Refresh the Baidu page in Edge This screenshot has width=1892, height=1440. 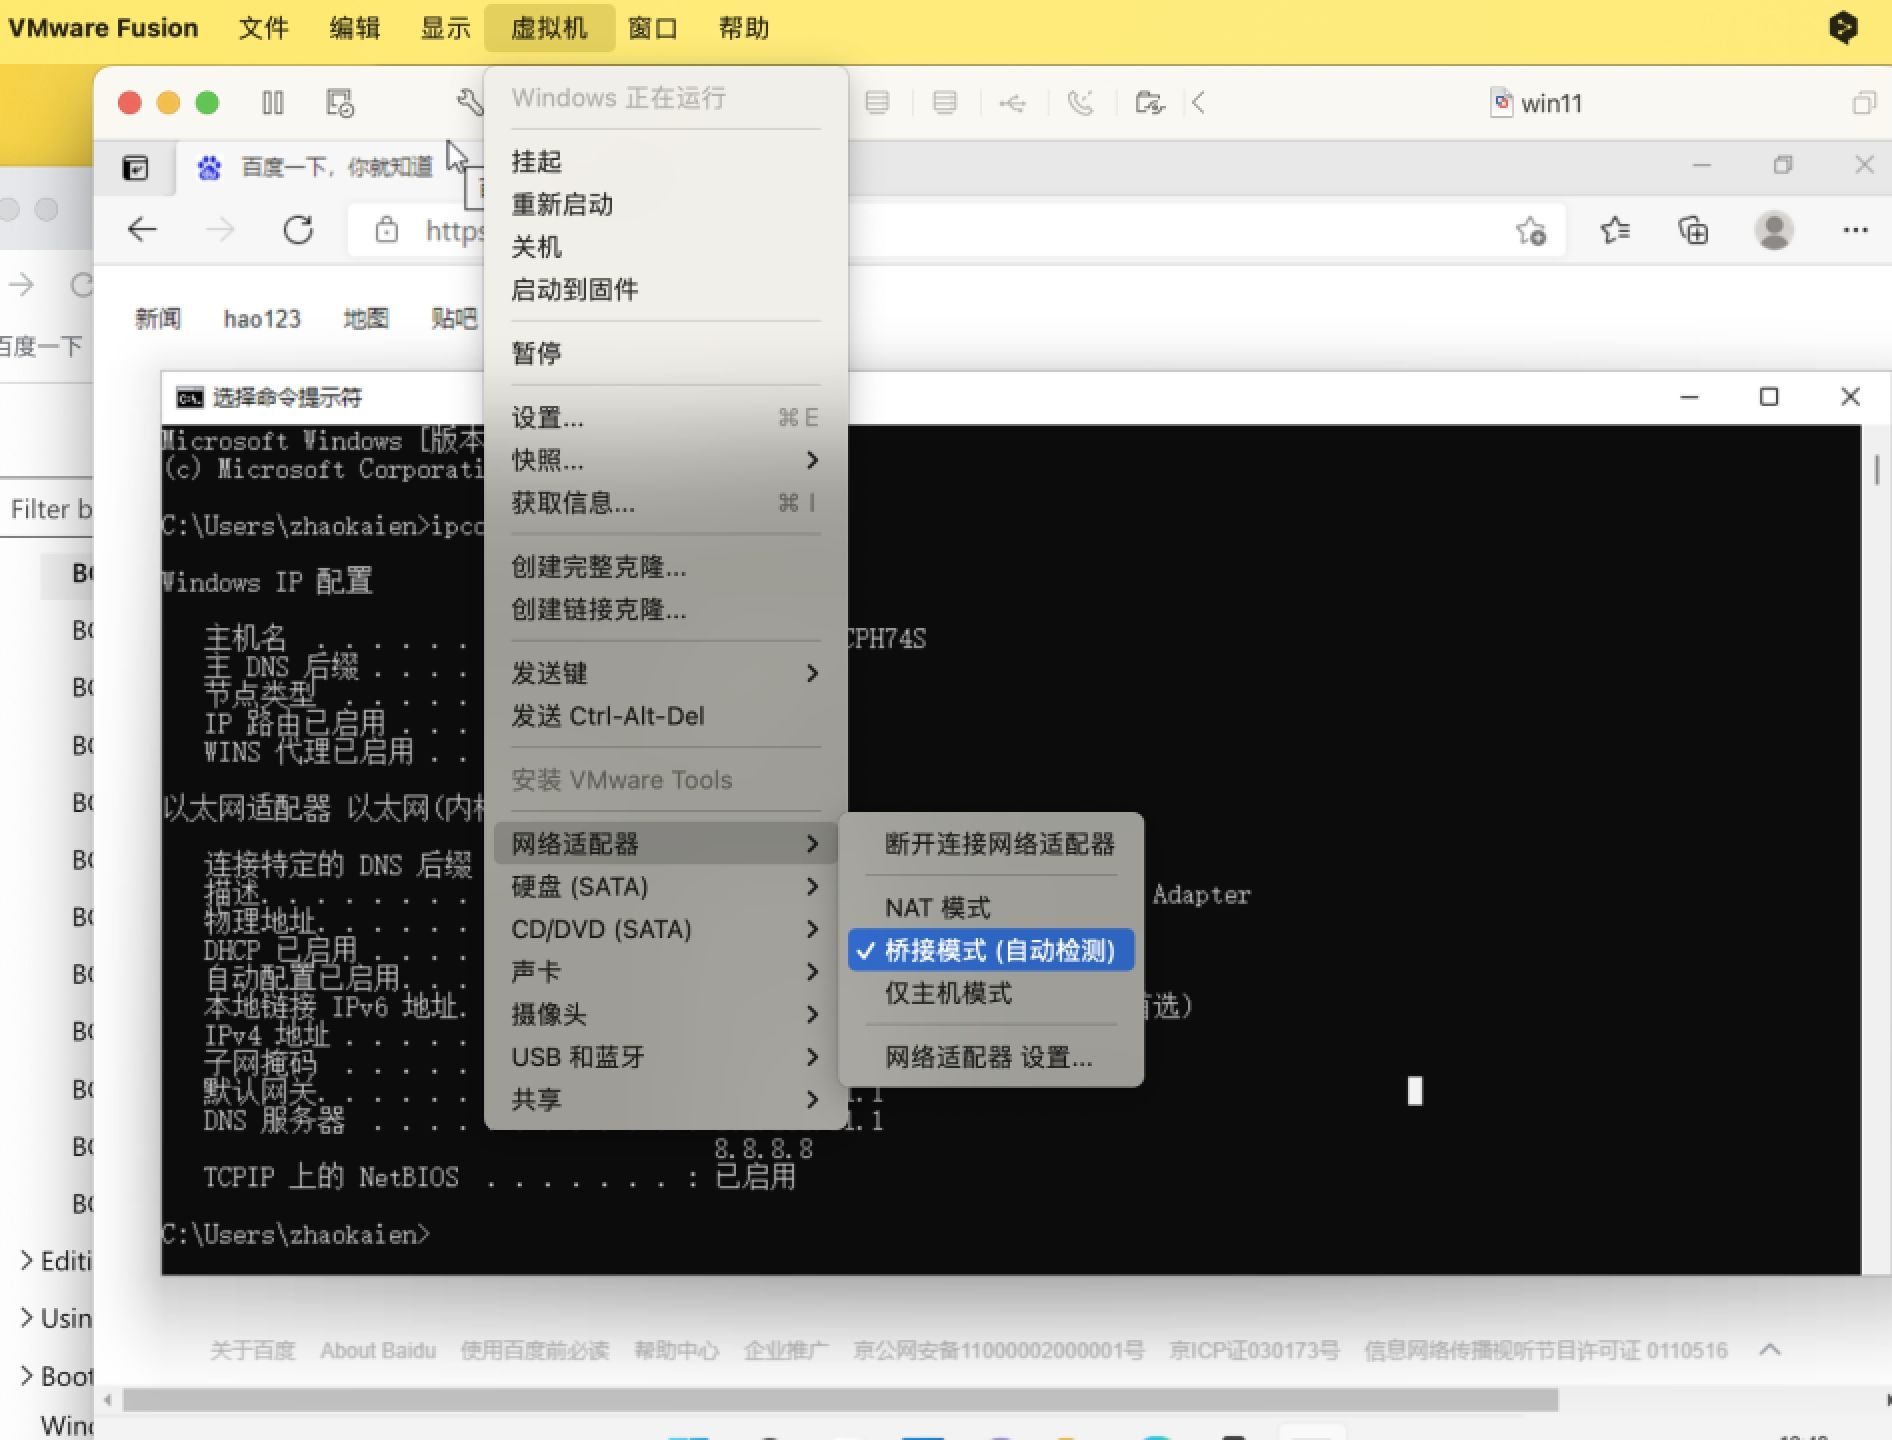point(298,230)
